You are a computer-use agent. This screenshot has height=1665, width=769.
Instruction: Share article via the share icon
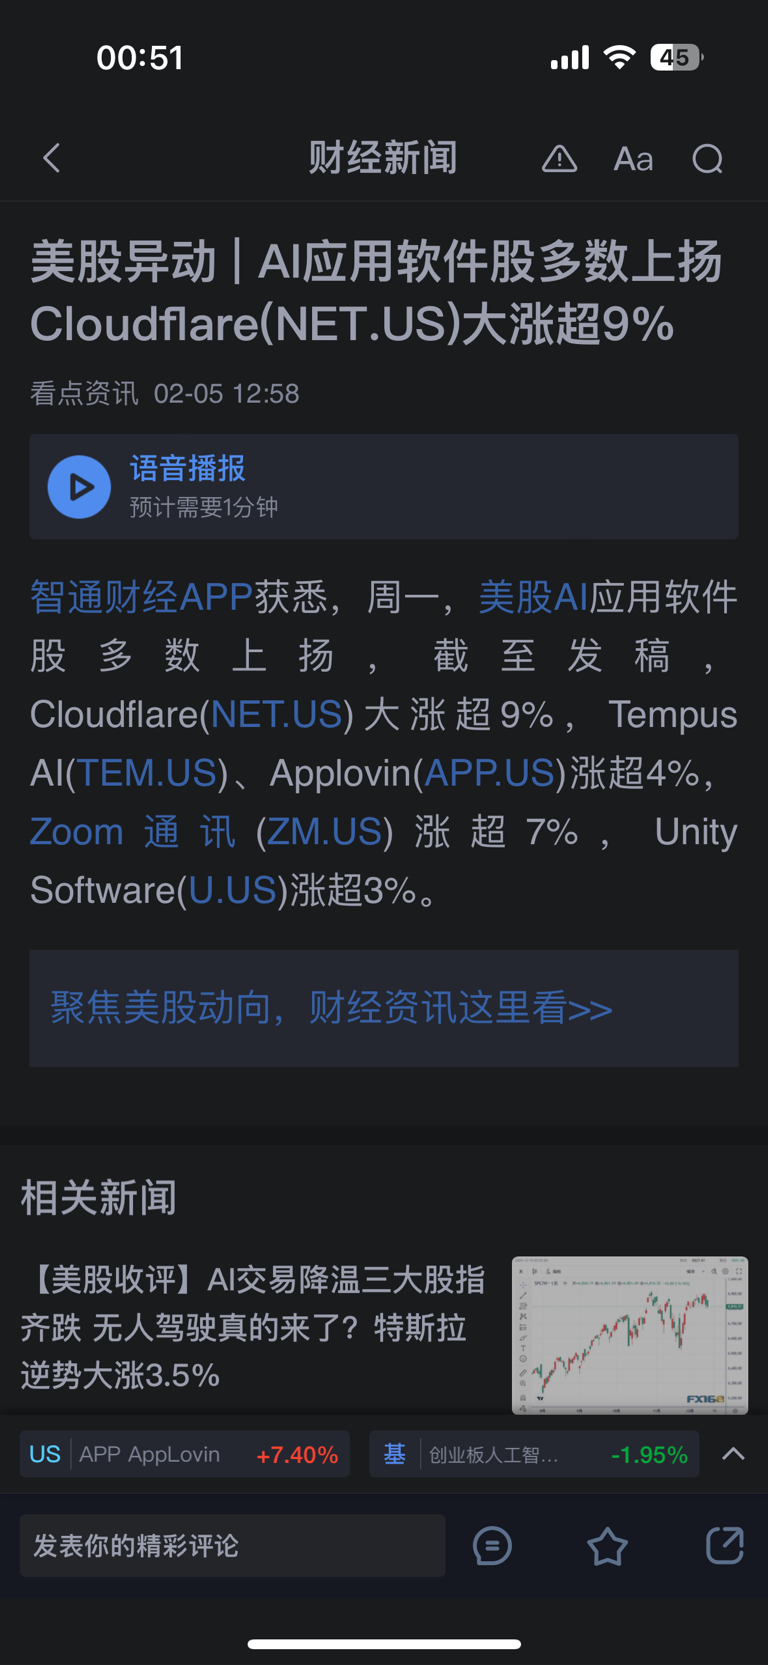725,1545
